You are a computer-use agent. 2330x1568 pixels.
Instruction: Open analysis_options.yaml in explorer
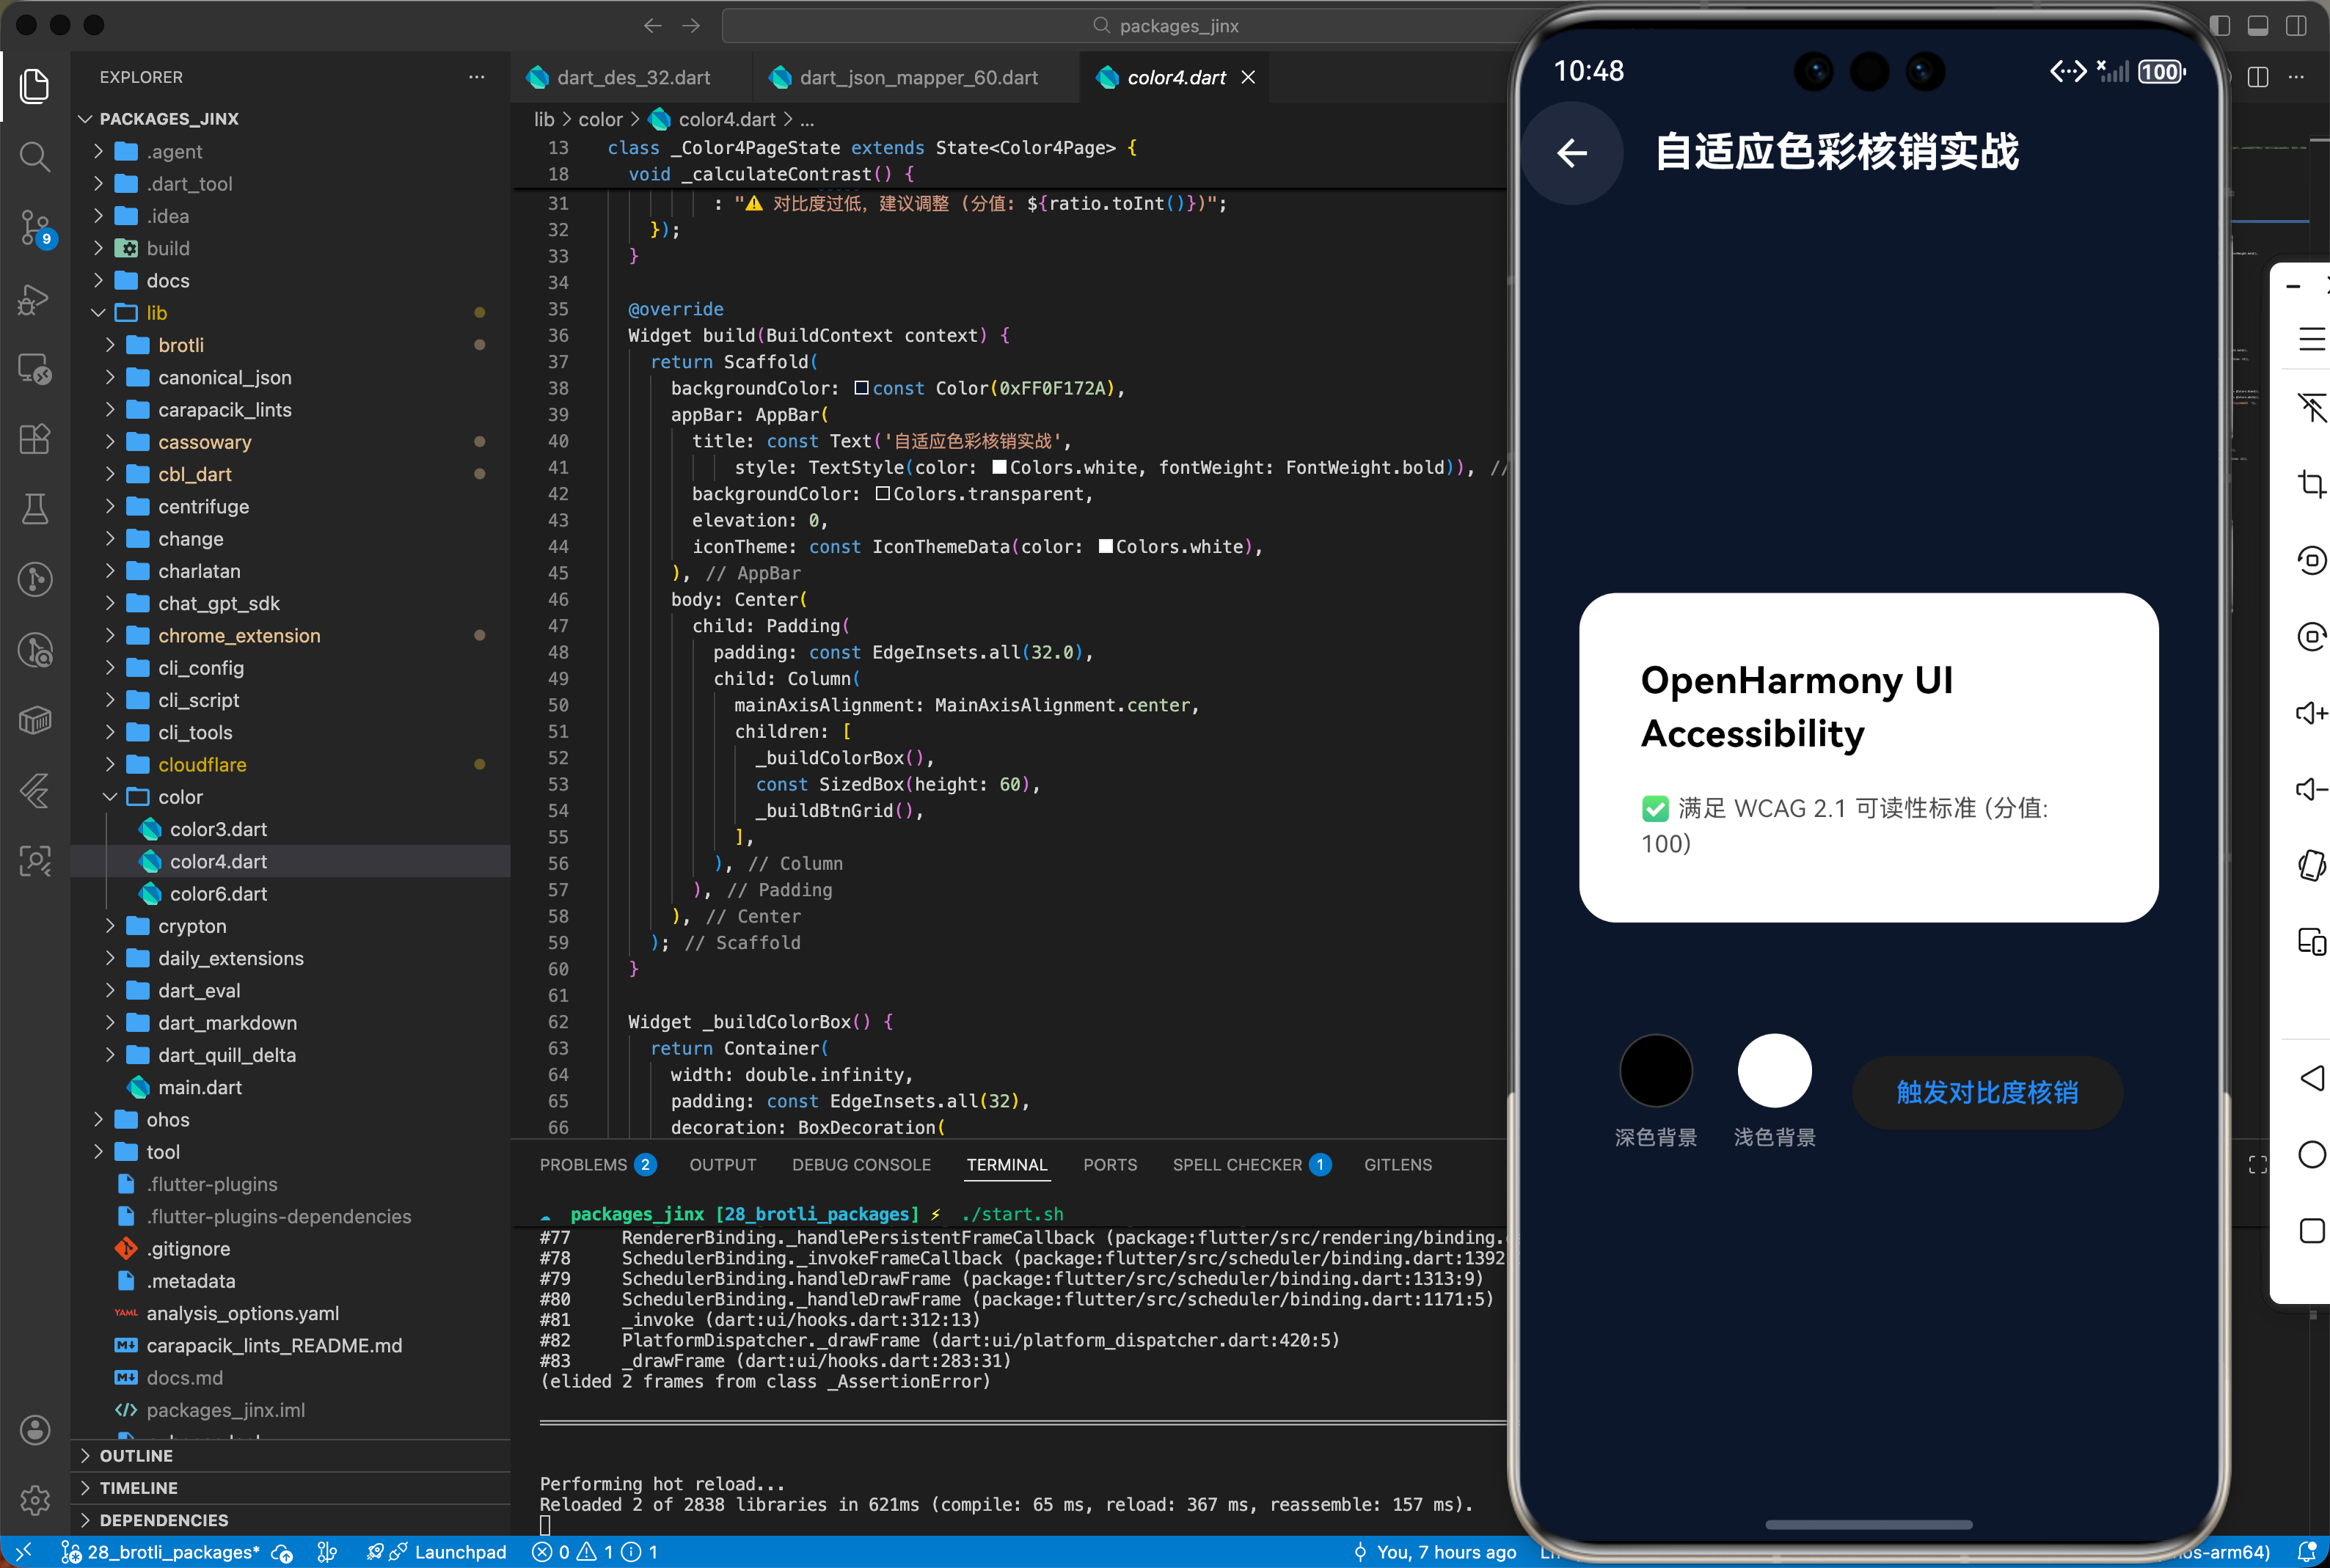tap(290, 1313)
